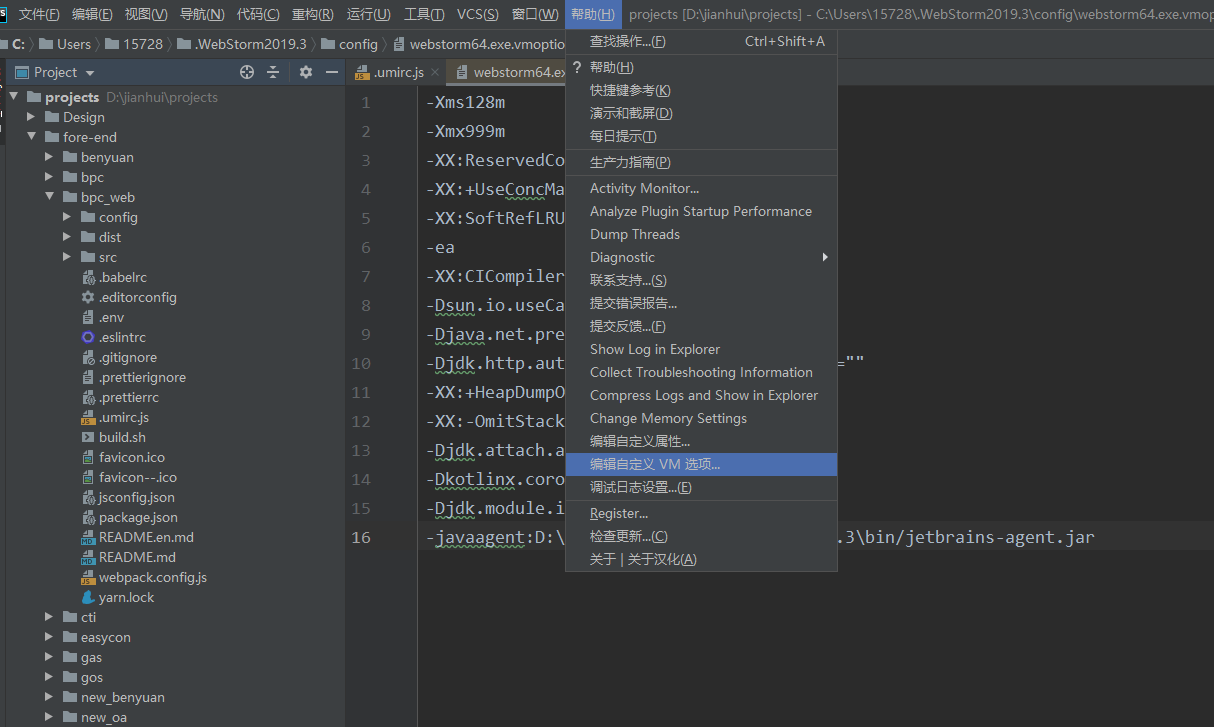Open the 重构(R) menu
This screenshot has height=727, width=1214.
click(313, 14)
